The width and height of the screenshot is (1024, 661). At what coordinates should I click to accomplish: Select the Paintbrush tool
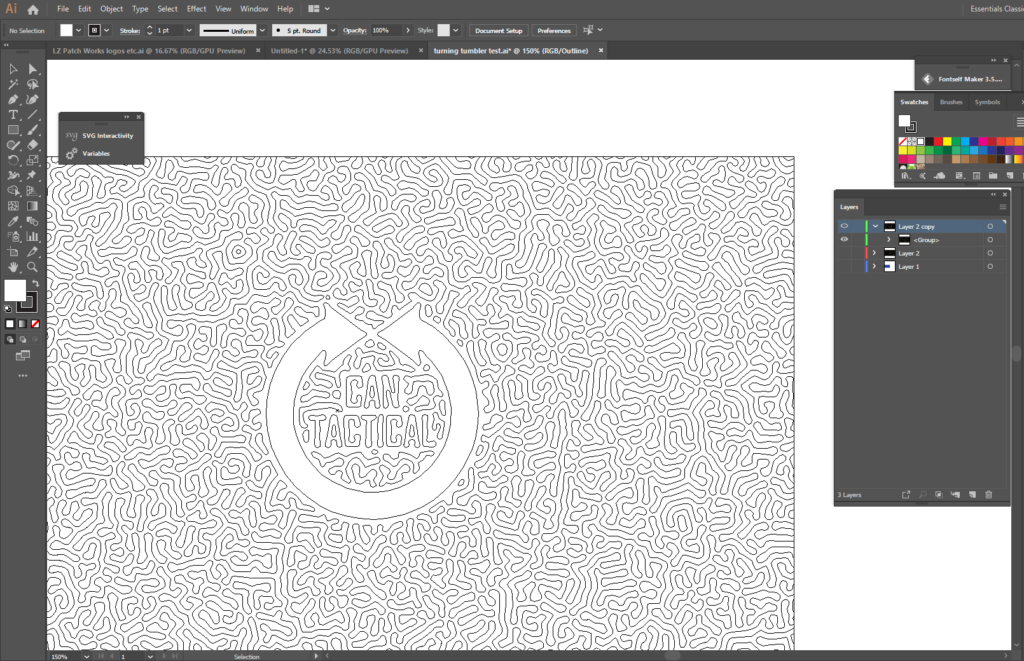coord(32,130)
